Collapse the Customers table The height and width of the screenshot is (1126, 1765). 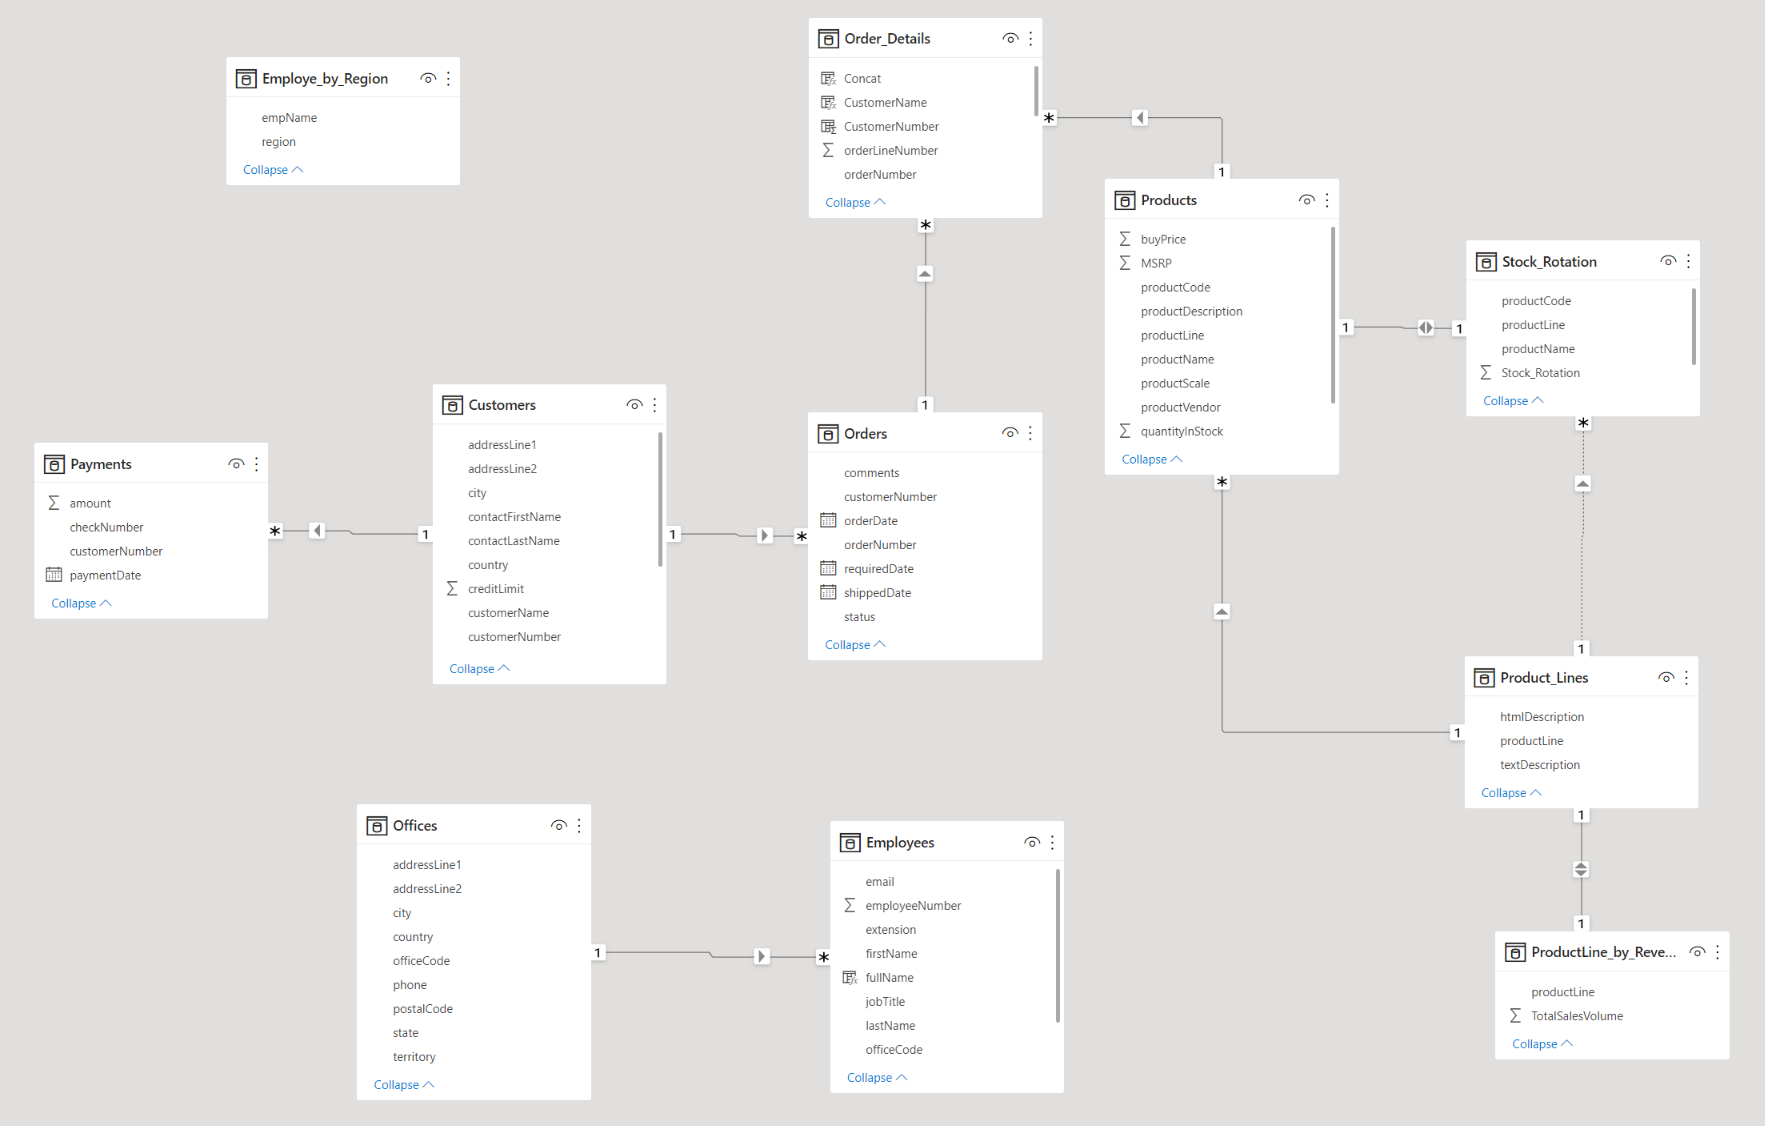tap(479, 668)
